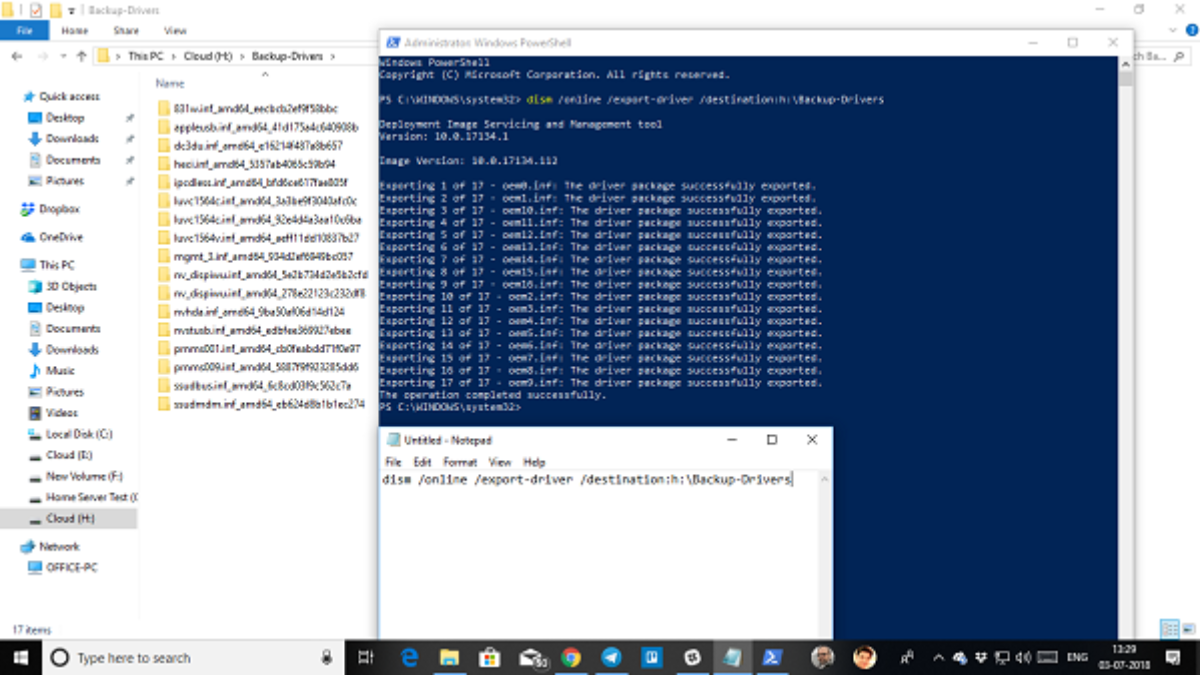Open Microsoft Edge from the taskbar
Viewport: 1200px width, 675px height.
[x=409, y=657]
